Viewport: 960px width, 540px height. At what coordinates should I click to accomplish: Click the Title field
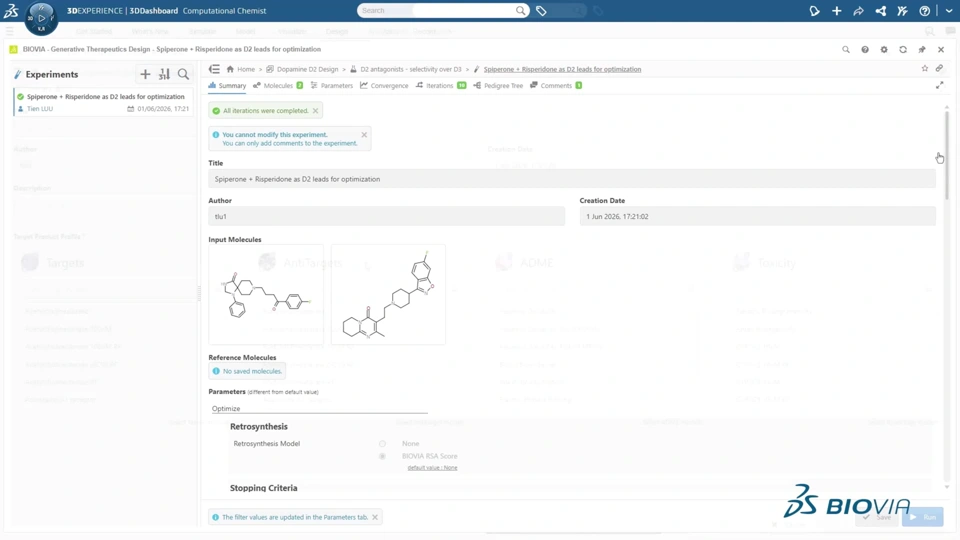click(x=572, y=179)
